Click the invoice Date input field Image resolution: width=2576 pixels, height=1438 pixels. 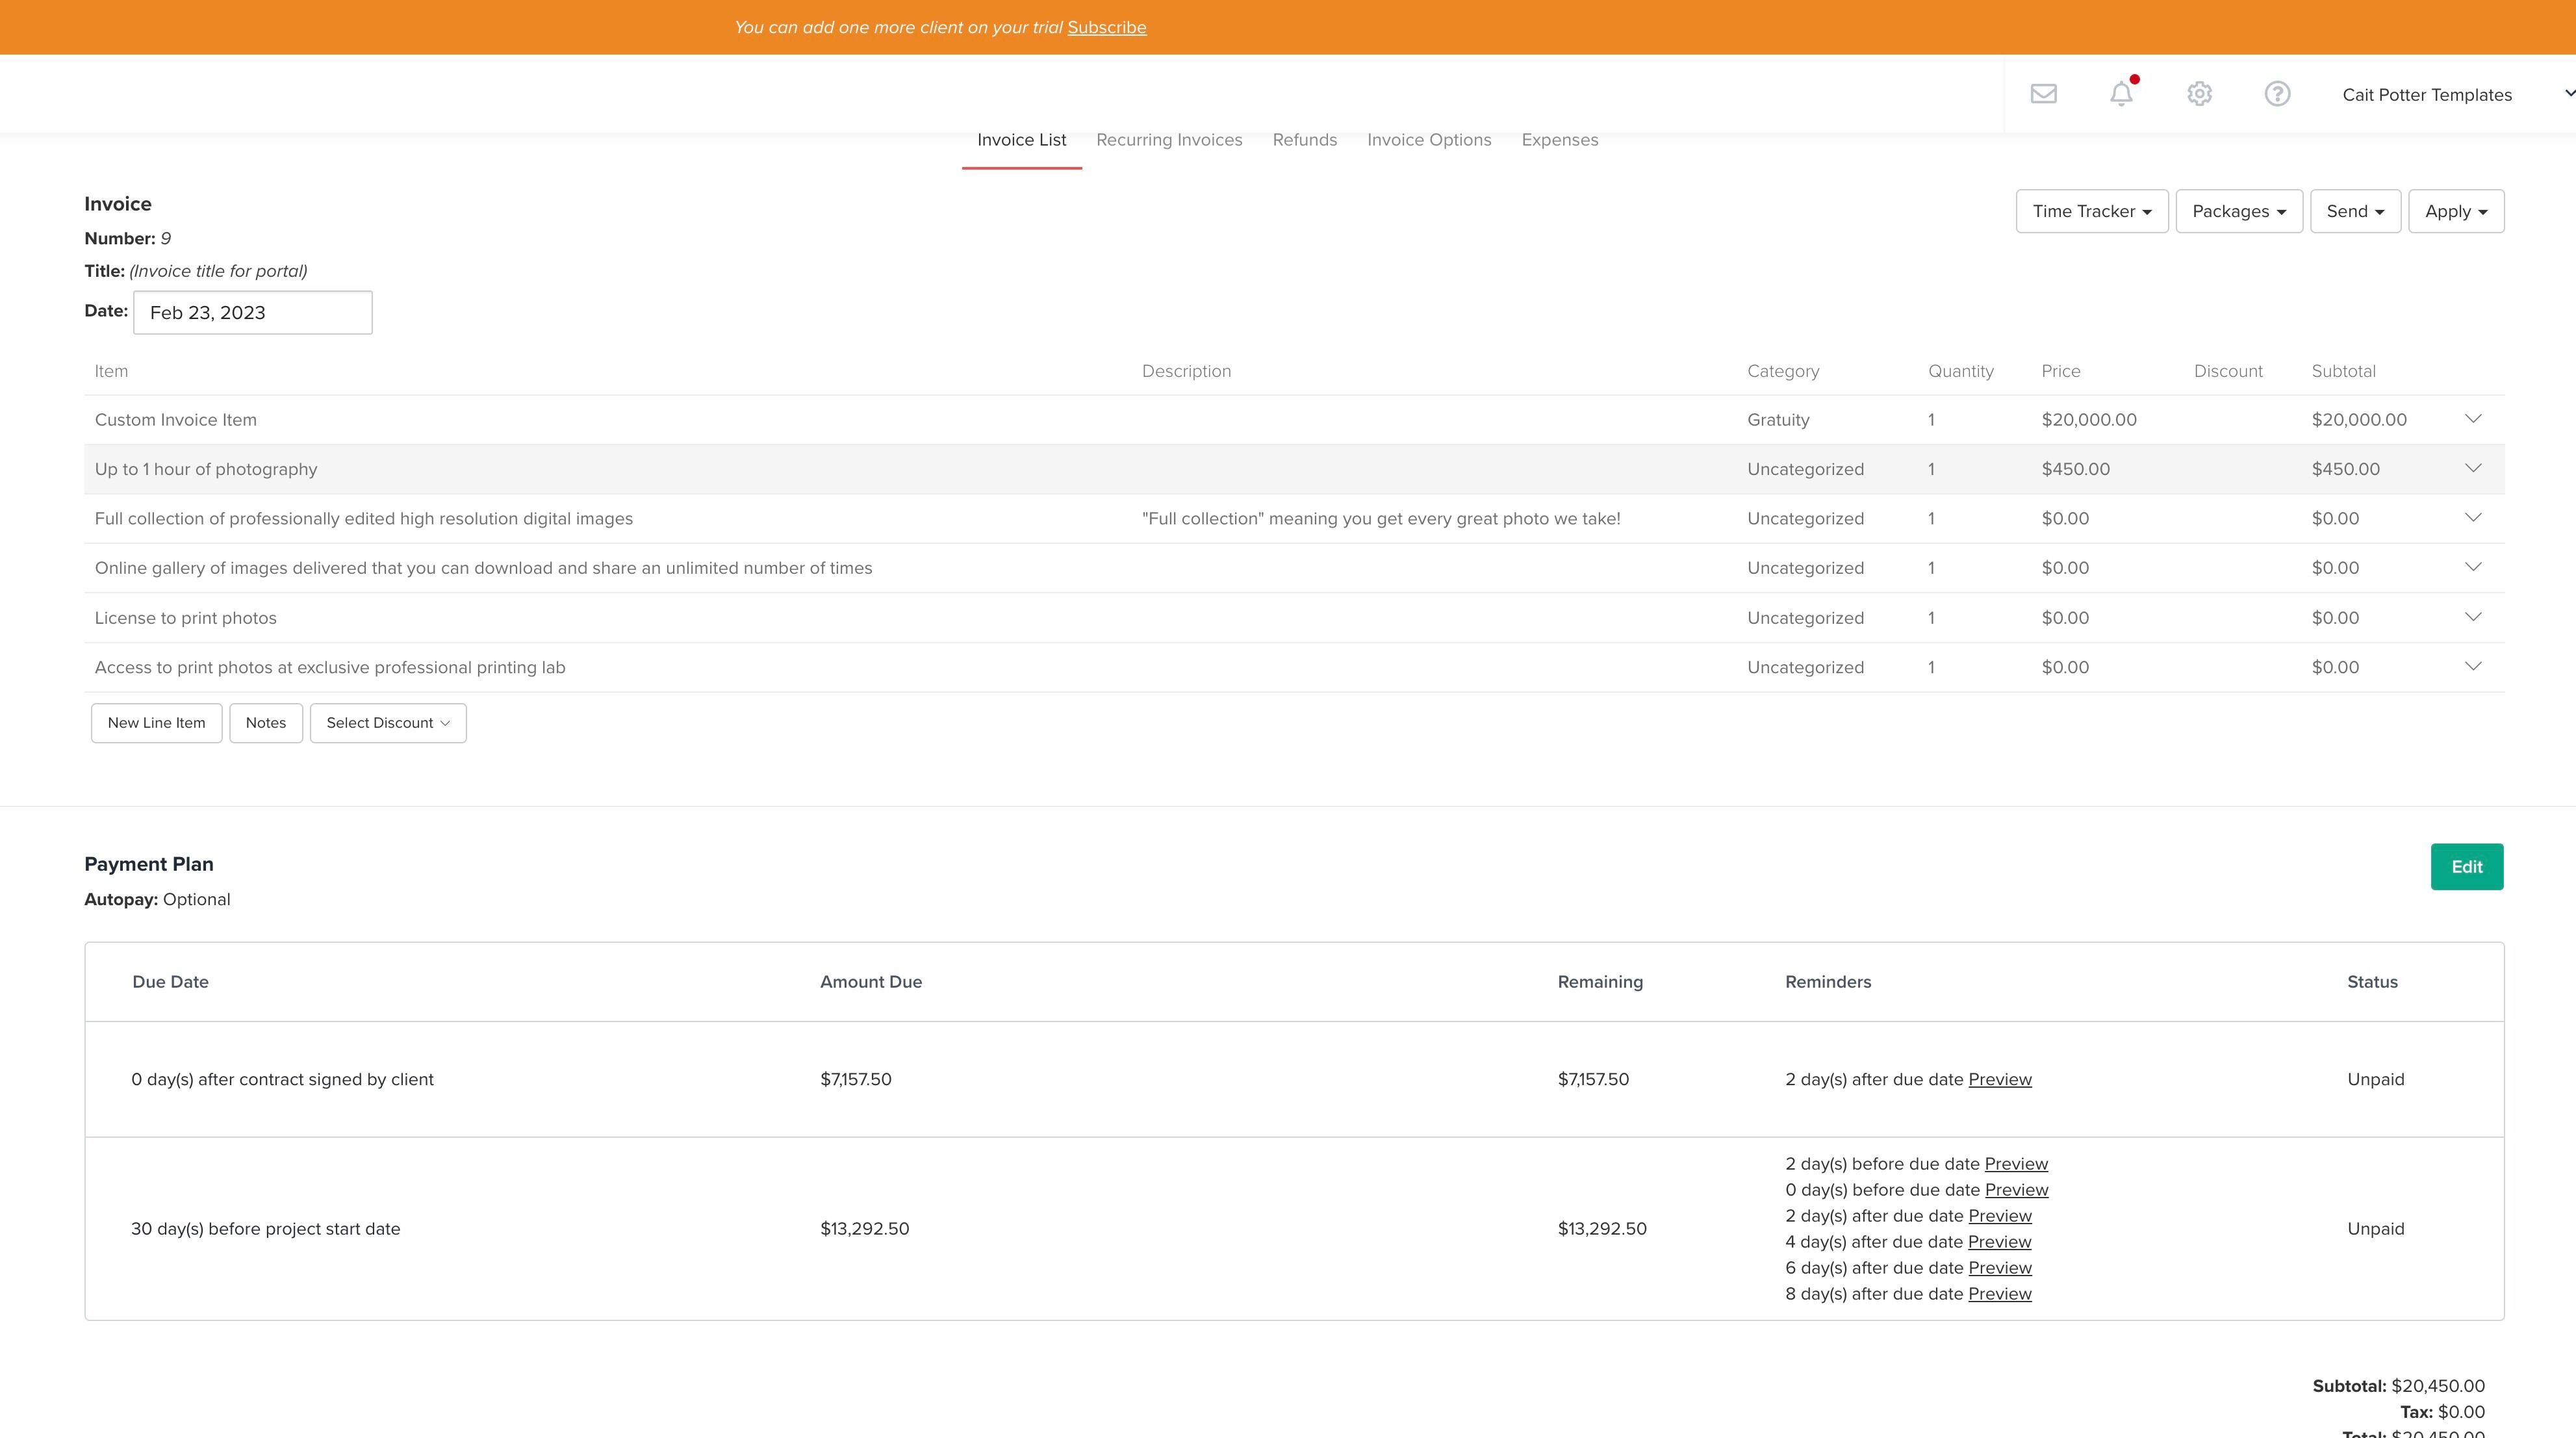coord(253,313)
